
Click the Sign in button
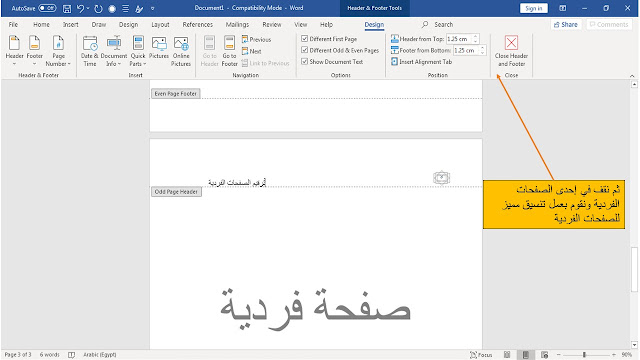pyautogui.click(x=533, y=8)
